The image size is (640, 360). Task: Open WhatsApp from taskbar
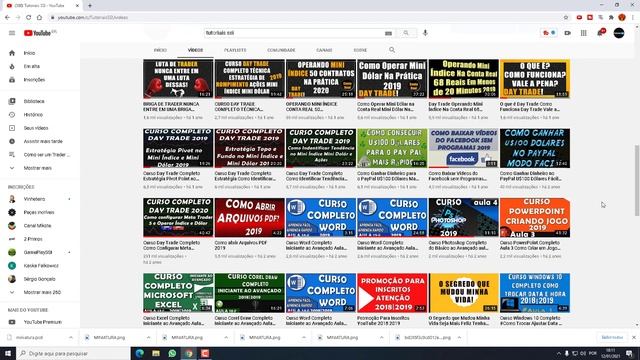click(x=172, y=353)
